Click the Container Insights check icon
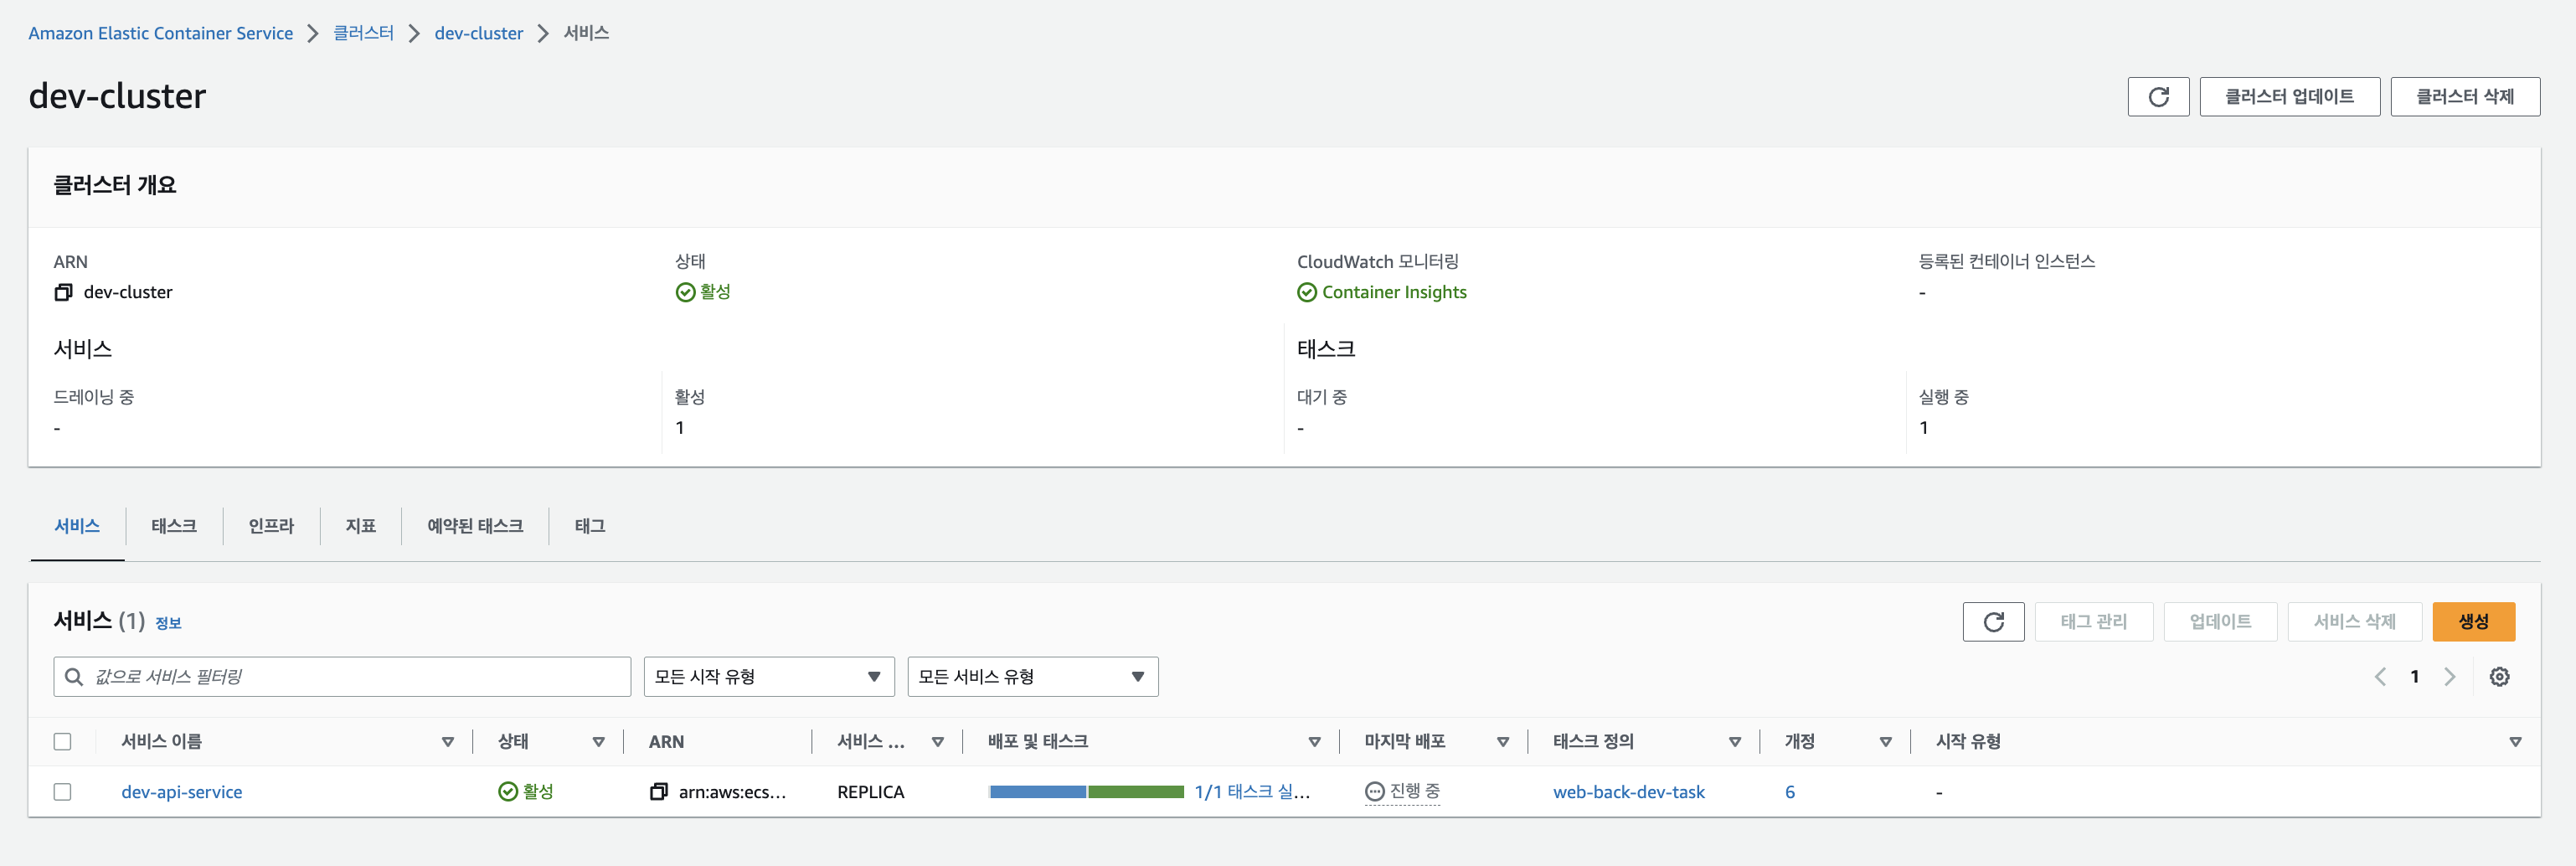This screenshot has width=2576, height=866. (x=1306, y=292)
